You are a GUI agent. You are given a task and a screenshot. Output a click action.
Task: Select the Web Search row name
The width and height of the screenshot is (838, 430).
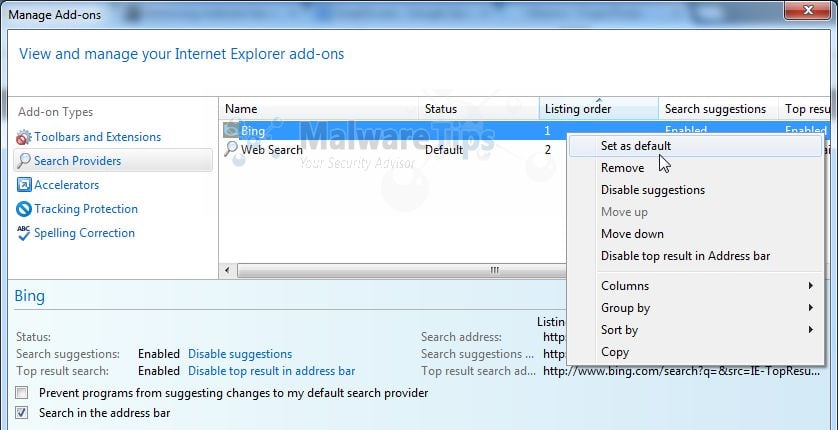tap(271, 150)
